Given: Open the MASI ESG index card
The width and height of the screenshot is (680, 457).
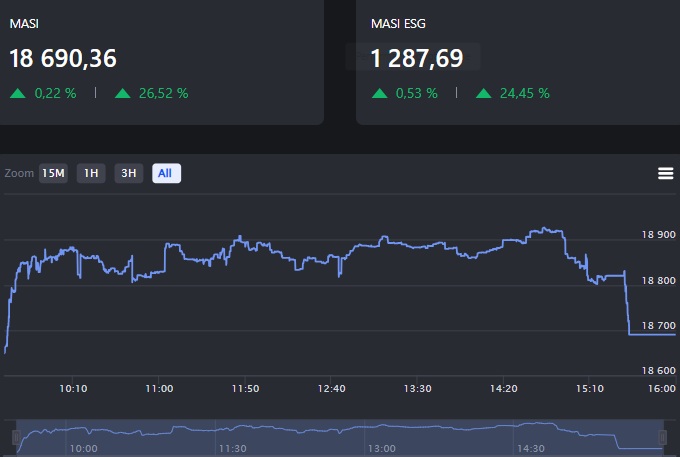Looking at the screenshot, I should click(517, 60).
